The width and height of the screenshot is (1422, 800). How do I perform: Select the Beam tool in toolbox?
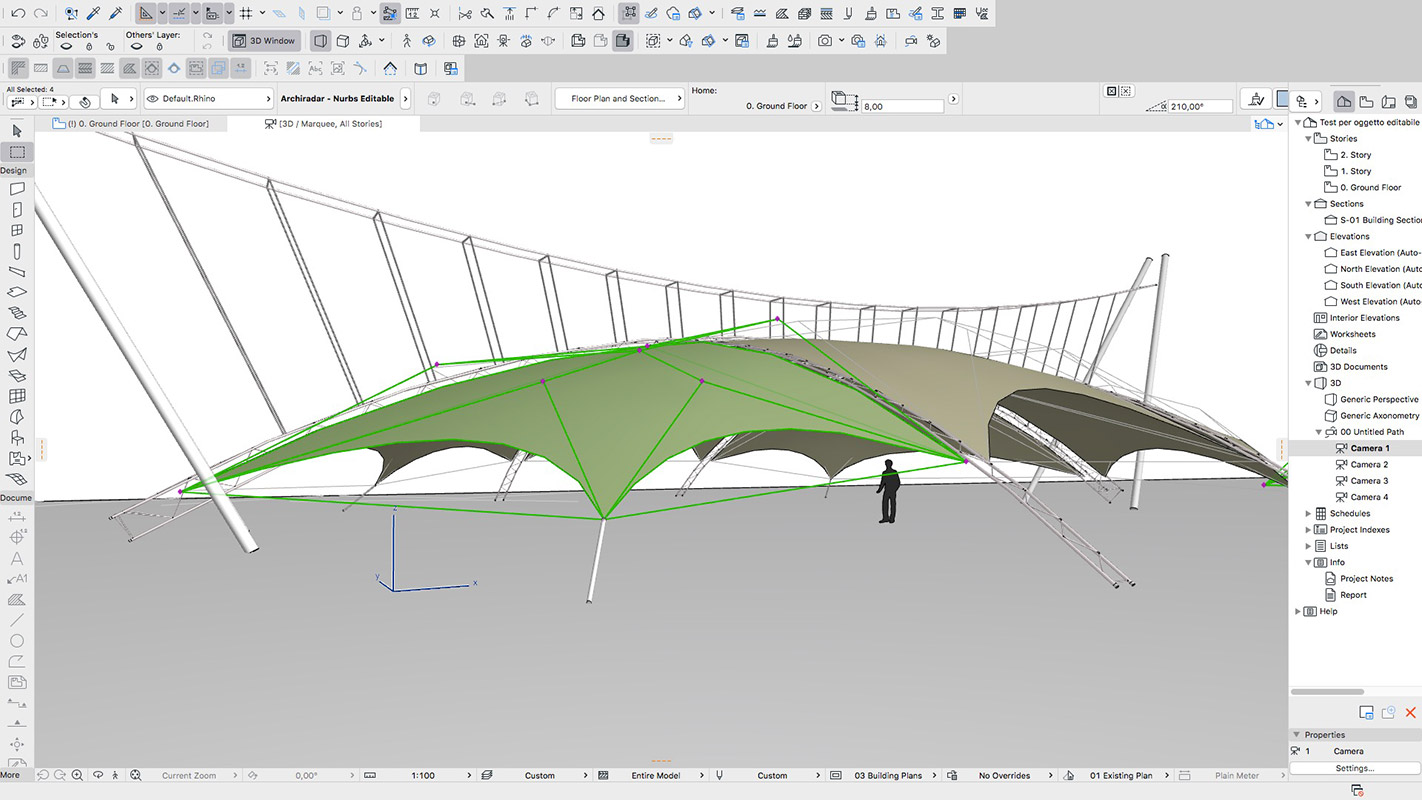click(x=17, y=272)
